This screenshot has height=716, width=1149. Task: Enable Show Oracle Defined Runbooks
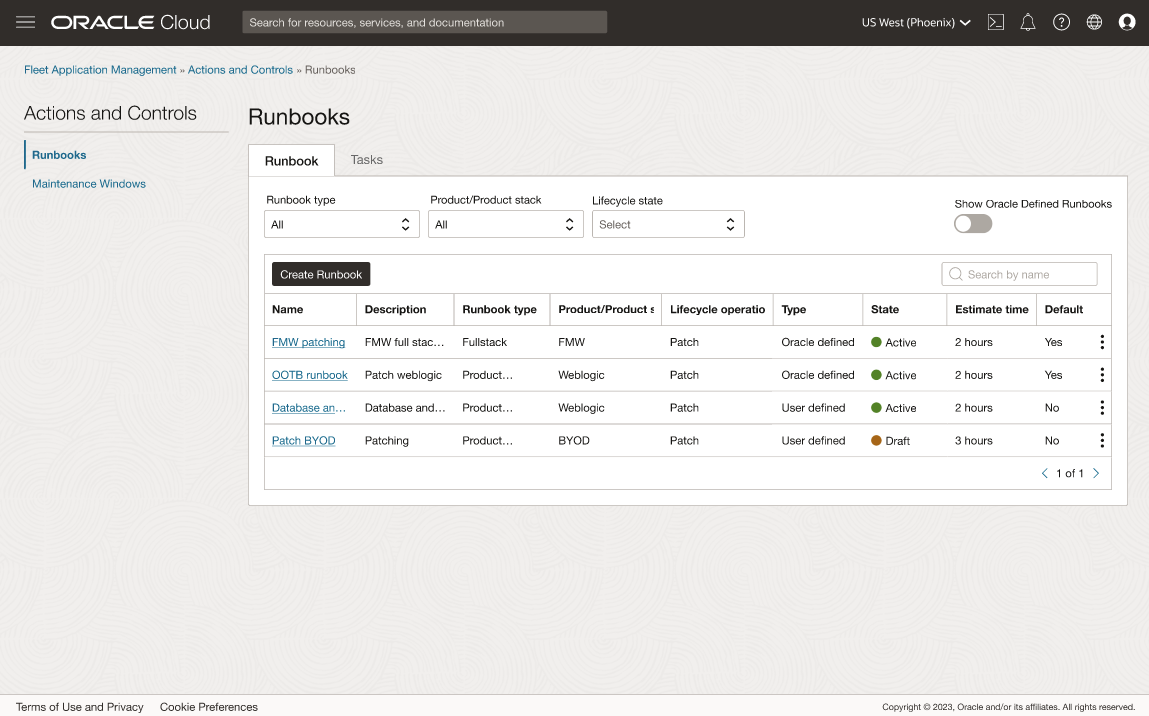point(972,224)
